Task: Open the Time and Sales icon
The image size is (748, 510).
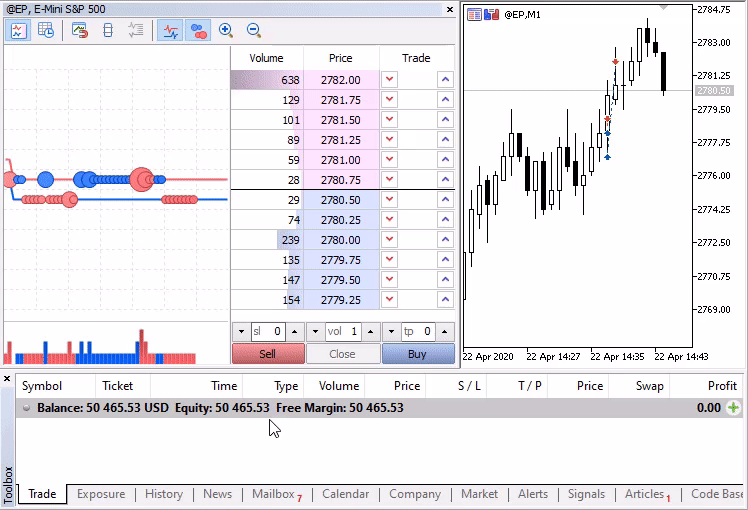Action: pyautogui.click(x=46, y=31)
